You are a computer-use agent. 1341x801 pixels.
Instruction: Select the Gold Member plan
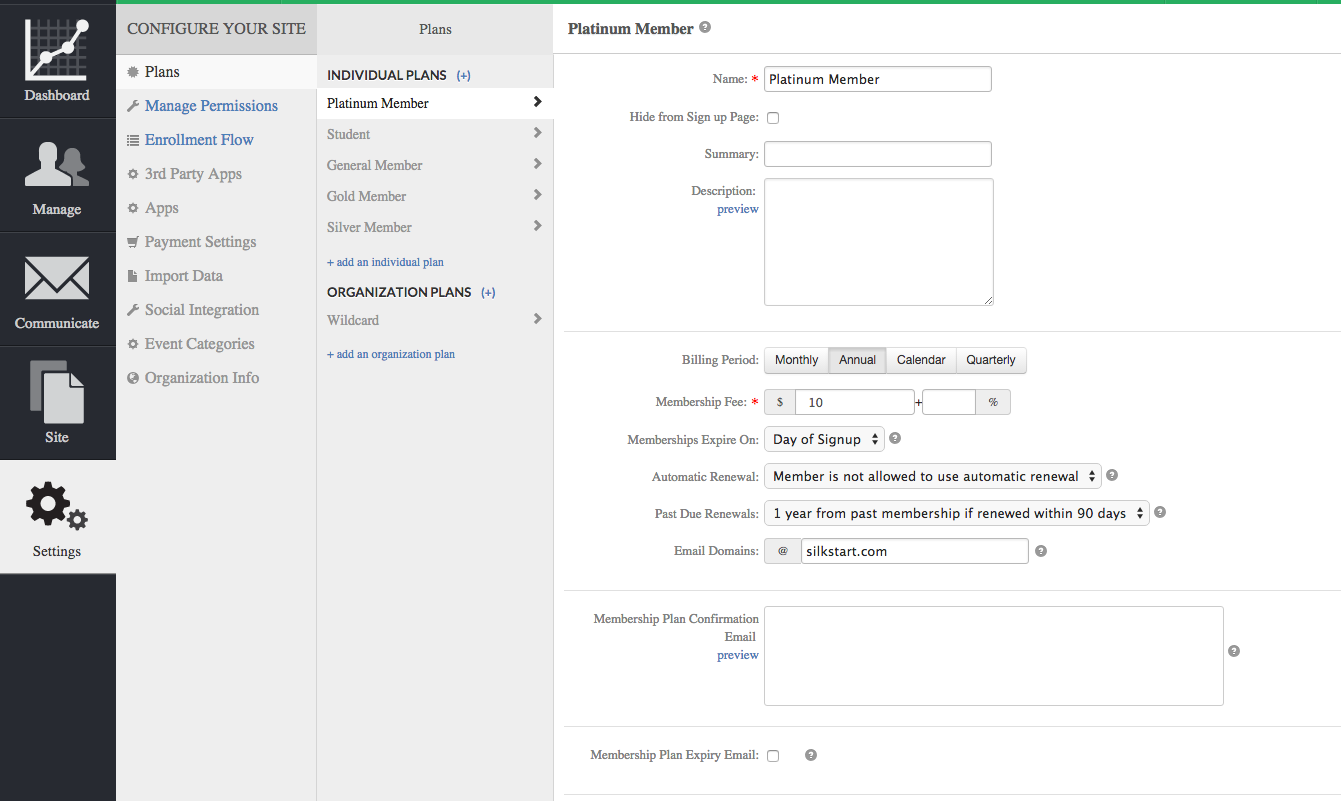(367, 196)
